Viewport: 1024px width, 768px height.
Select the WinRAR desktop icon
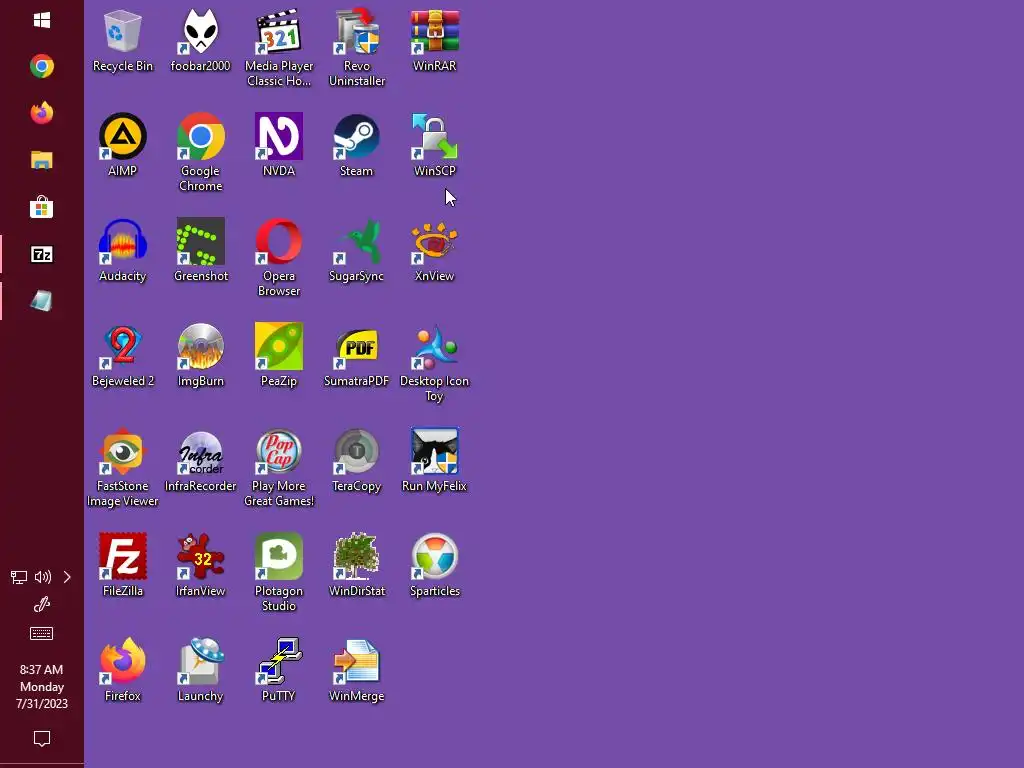click(435, 40)
